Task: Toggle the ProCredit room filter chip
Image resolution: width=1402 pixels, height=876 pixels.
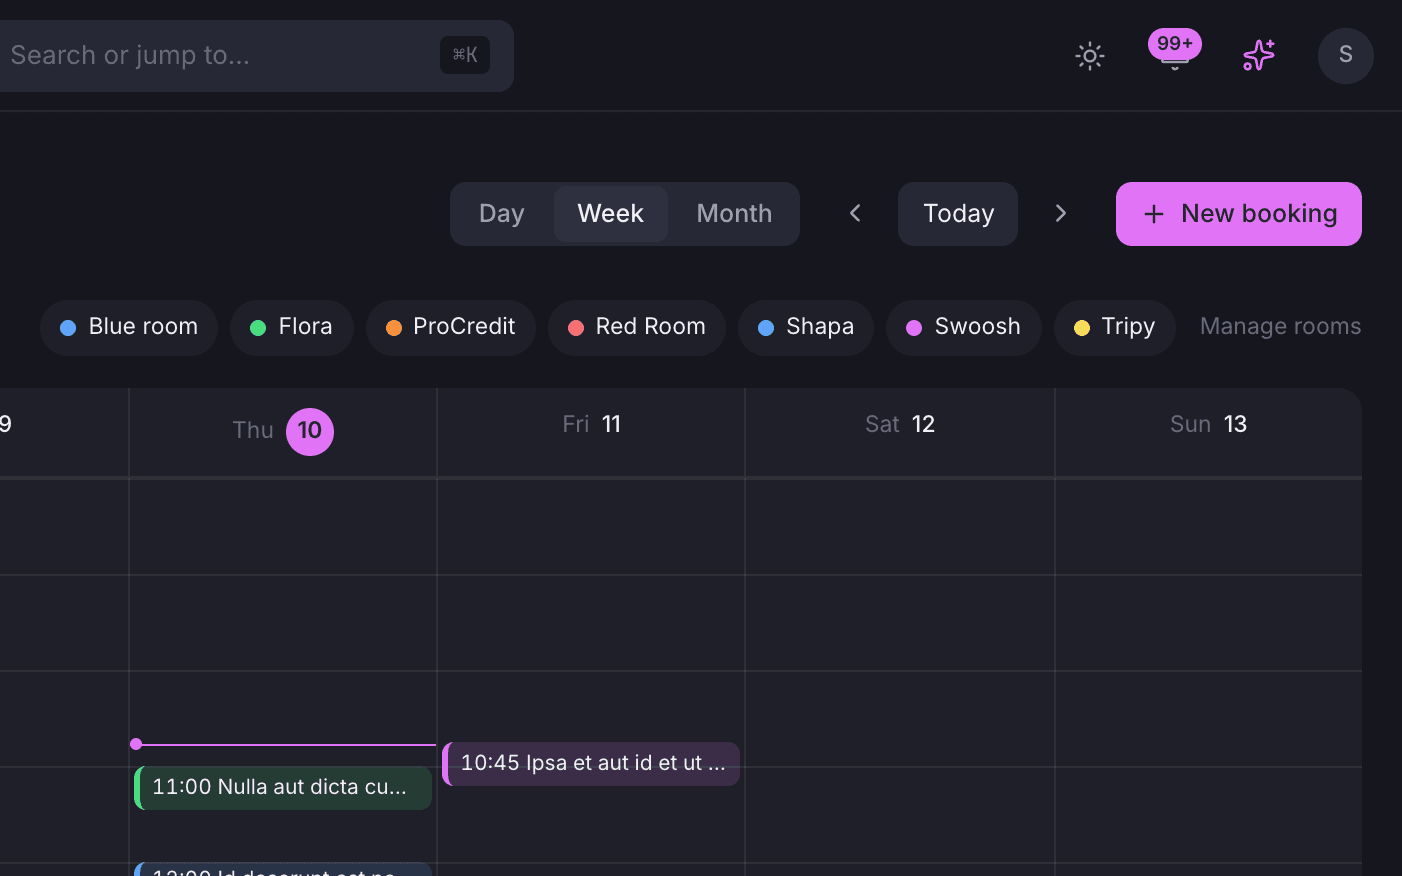Action: (451, 328)
